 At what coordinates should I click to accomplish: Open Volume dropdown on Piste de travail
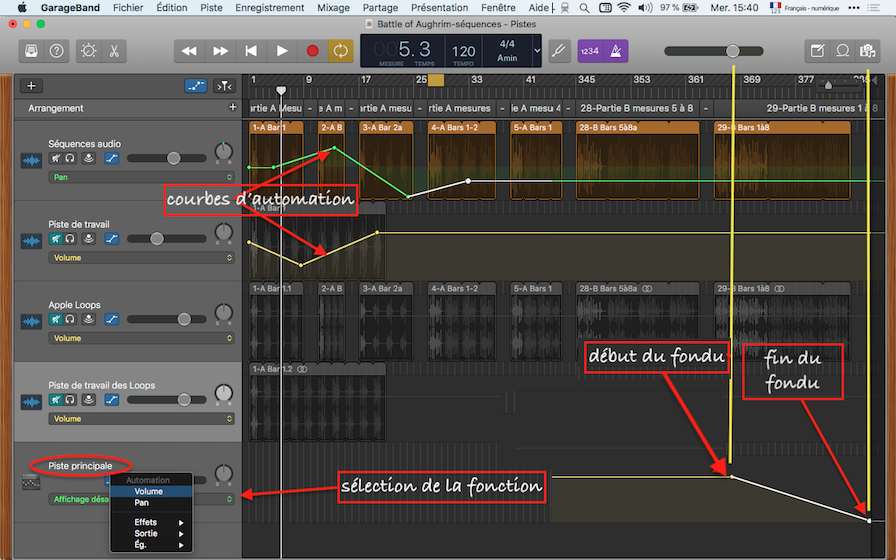click(x=141, y=258)
